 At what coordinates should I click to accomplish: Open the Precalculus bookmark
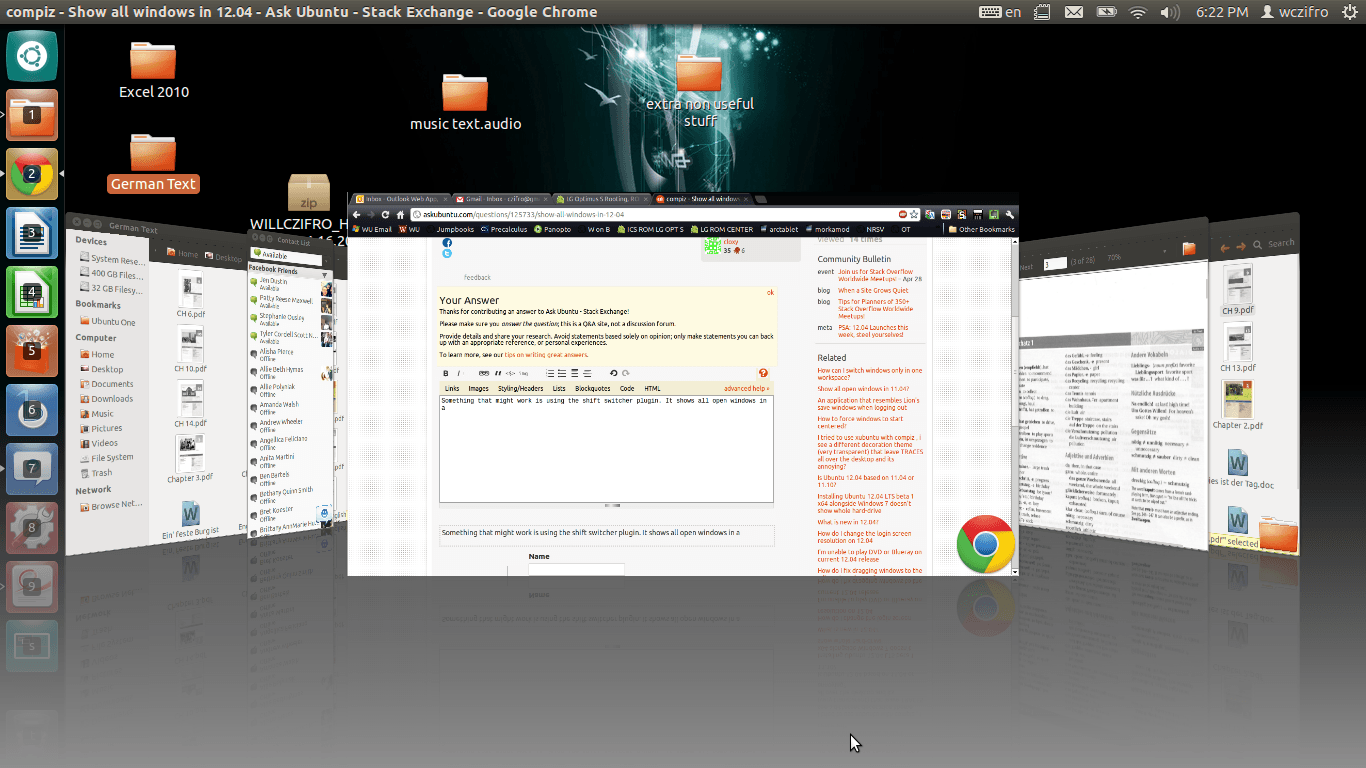pyautogui.click(x=504, y=229)
